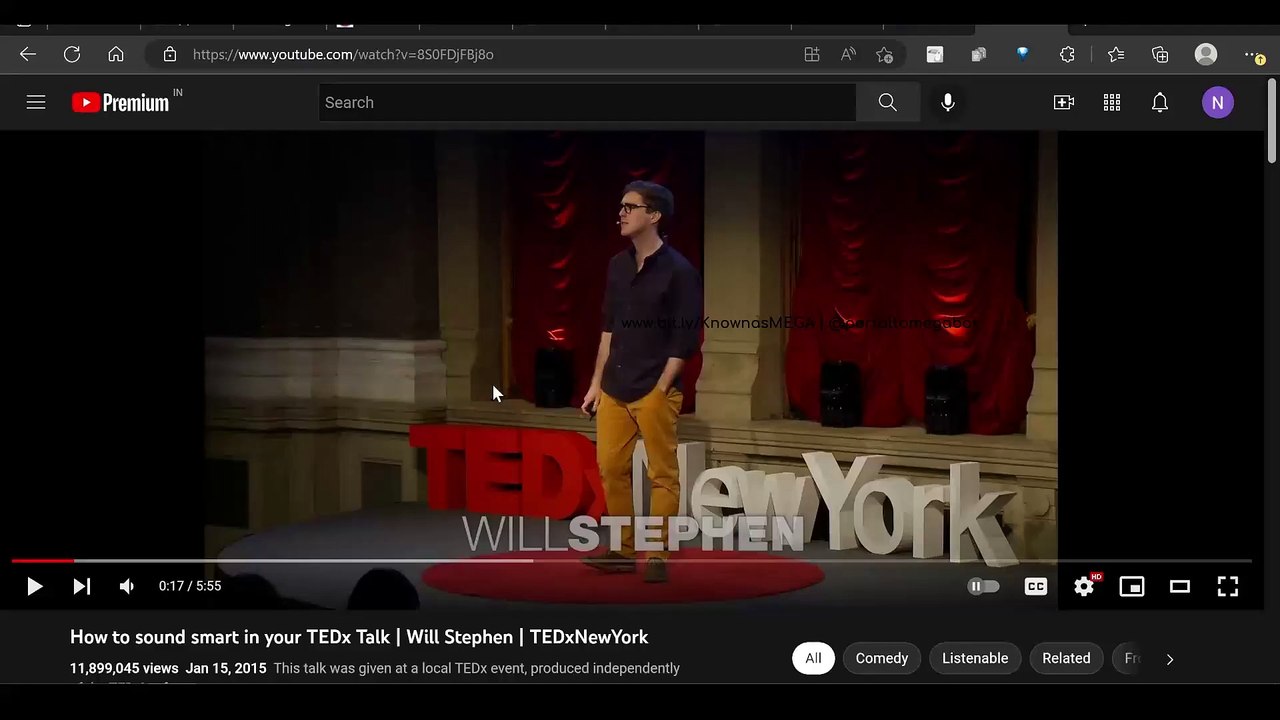Add this page to favorites
Screen dimensions: 1280x720
pyautogui.click(x=884, y=54)
